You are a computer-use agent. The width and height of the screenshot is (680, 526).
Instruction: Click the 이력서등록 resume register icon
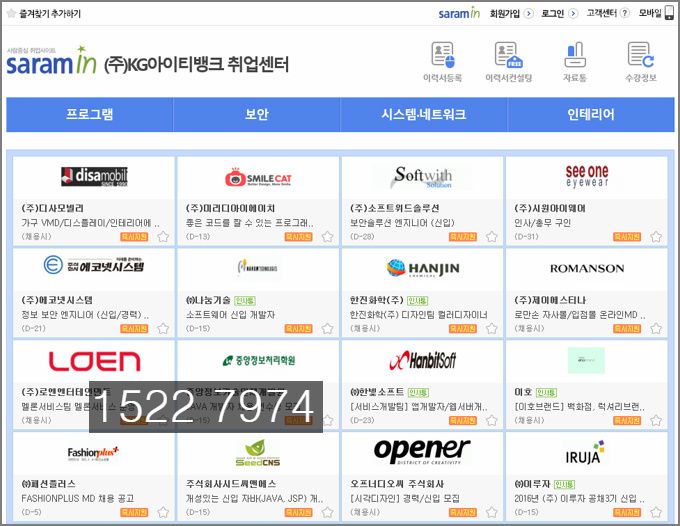[442, 55]
